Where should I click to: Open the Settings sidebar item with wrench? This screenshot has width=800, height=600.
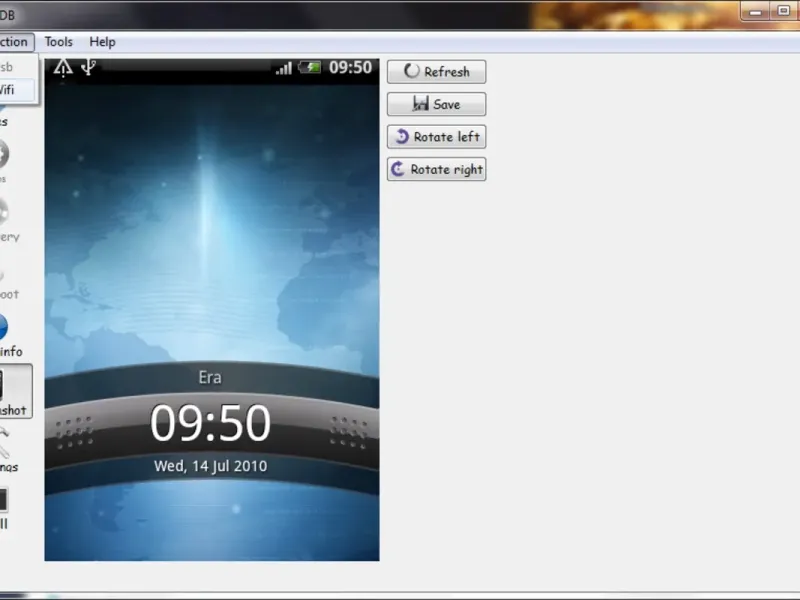(9, 451)
